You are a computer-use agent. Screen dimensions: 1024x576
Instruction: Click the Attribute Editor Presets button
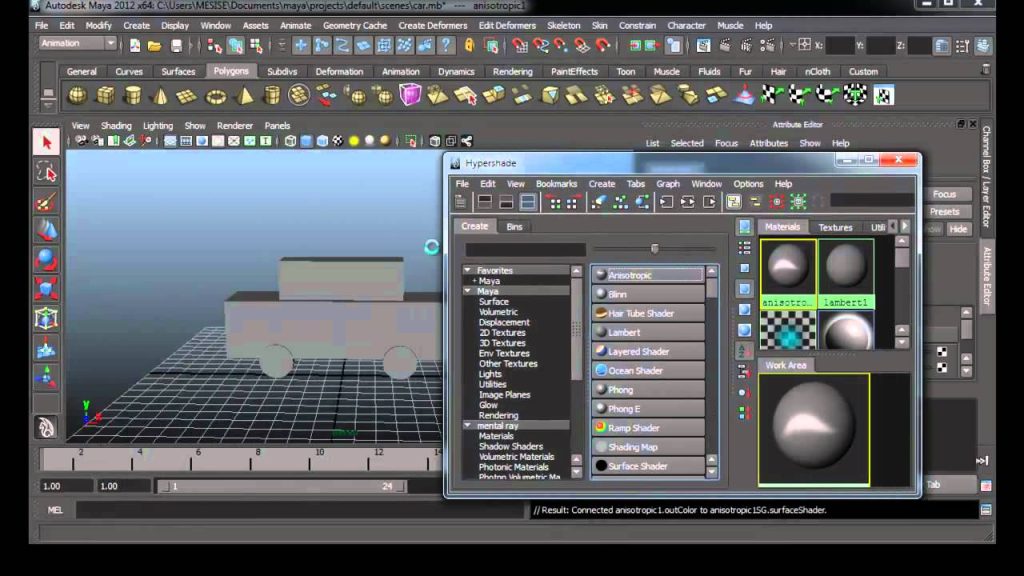pyautogui.click(x=944, y=212)
